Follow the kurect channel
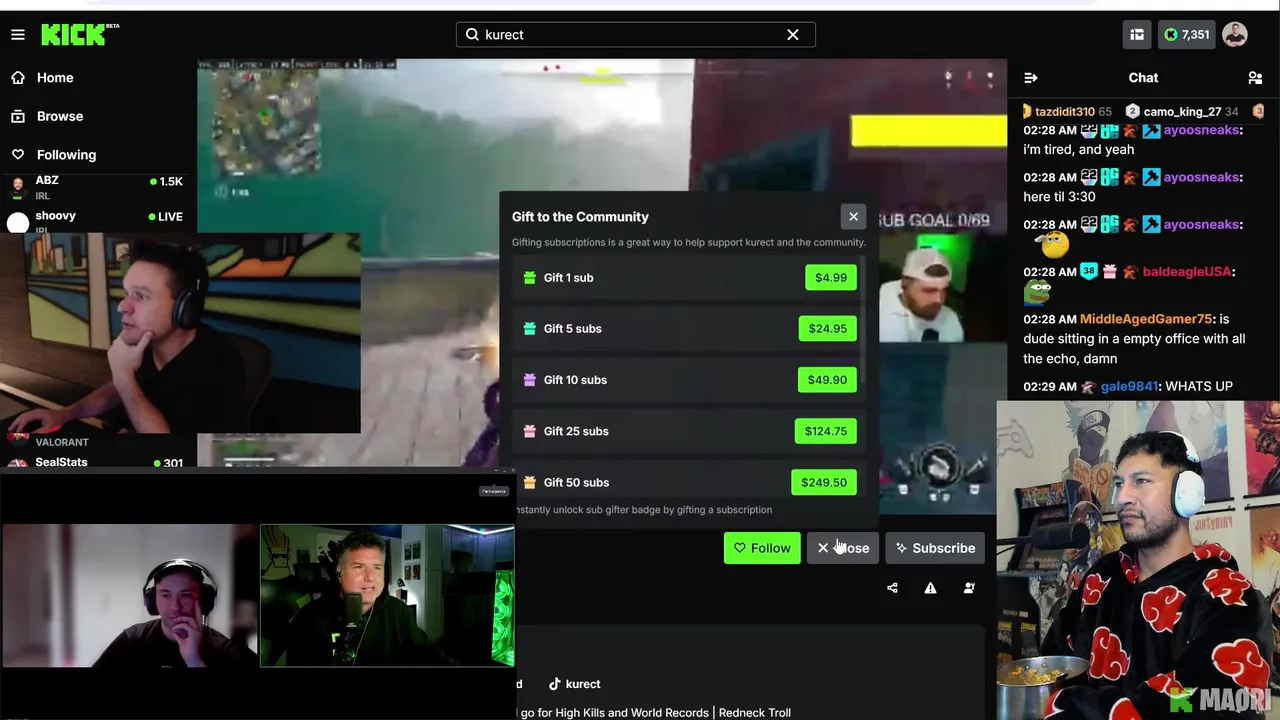This screenshot has width=1280, height=720. click(762, 548)
